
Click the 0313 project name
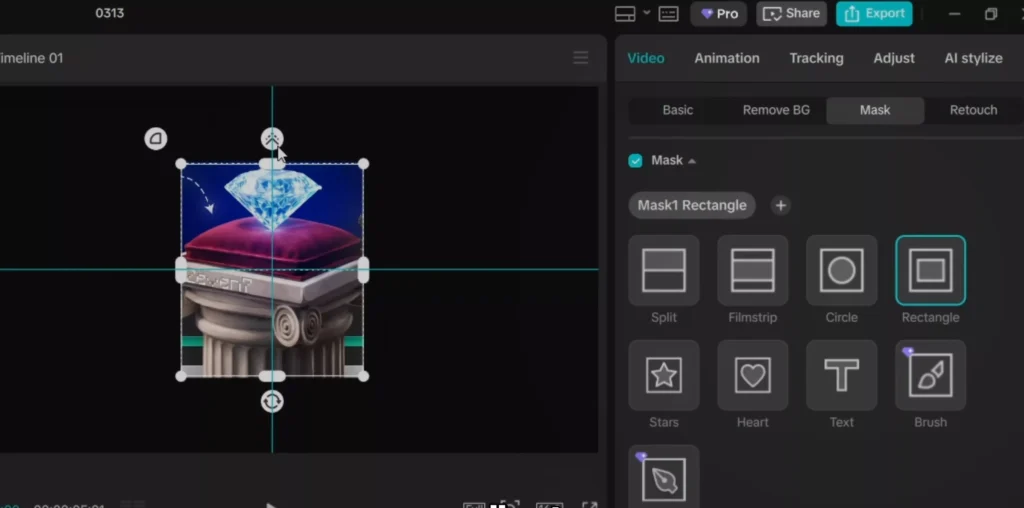pos(110,13)
